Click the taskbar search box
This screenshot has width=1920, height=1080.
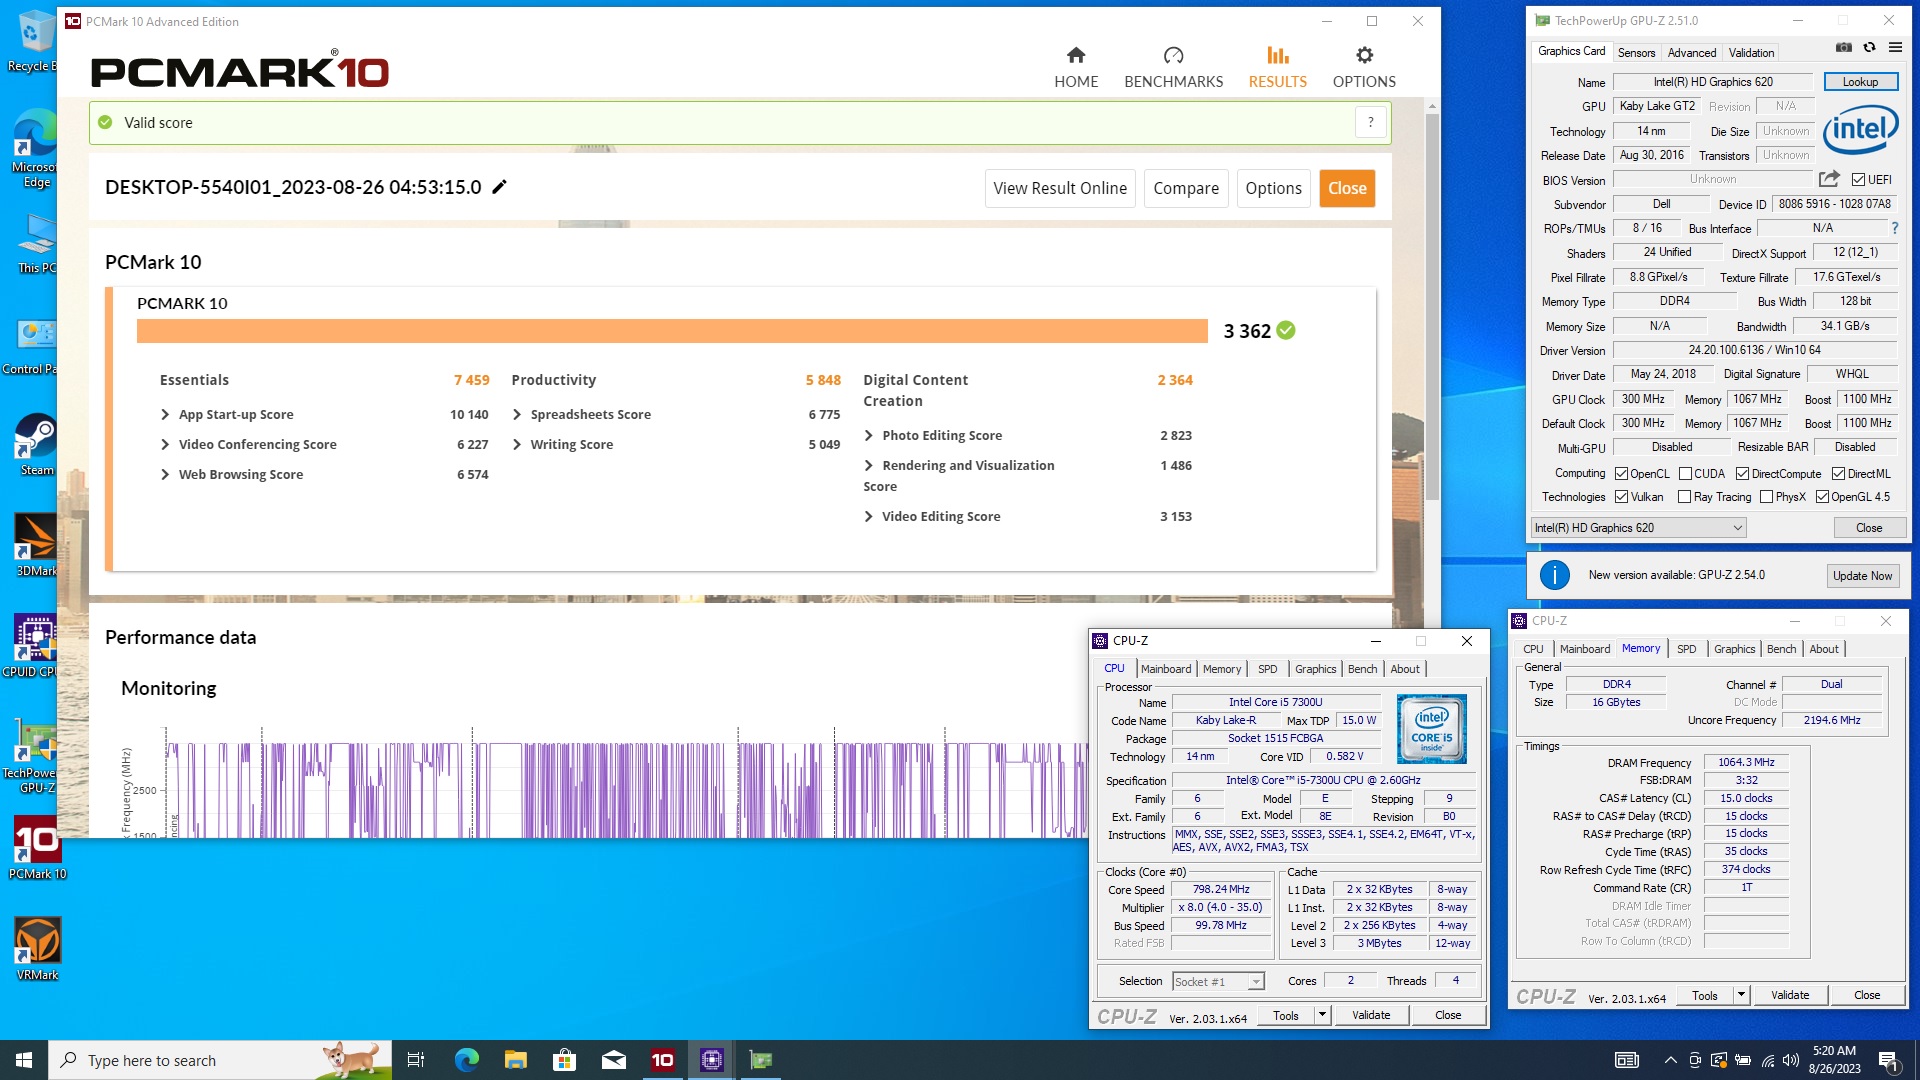220,1060
